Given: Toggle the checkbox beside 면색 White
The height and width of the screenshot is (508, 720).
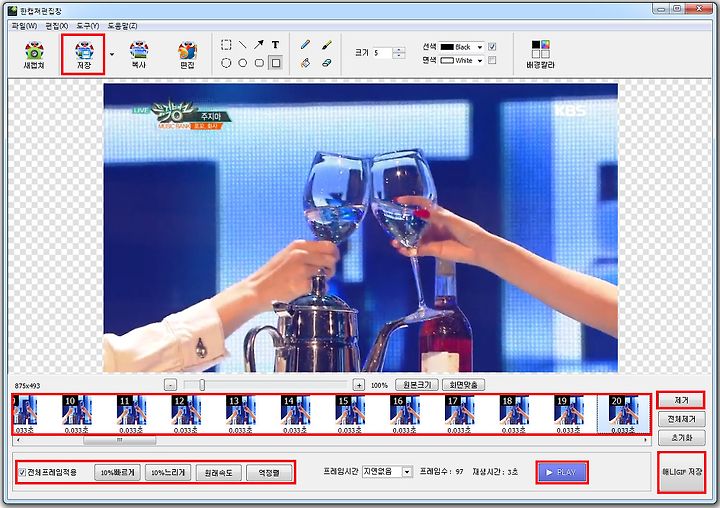Looking at the screenshot, I should [x=492, y=60].
